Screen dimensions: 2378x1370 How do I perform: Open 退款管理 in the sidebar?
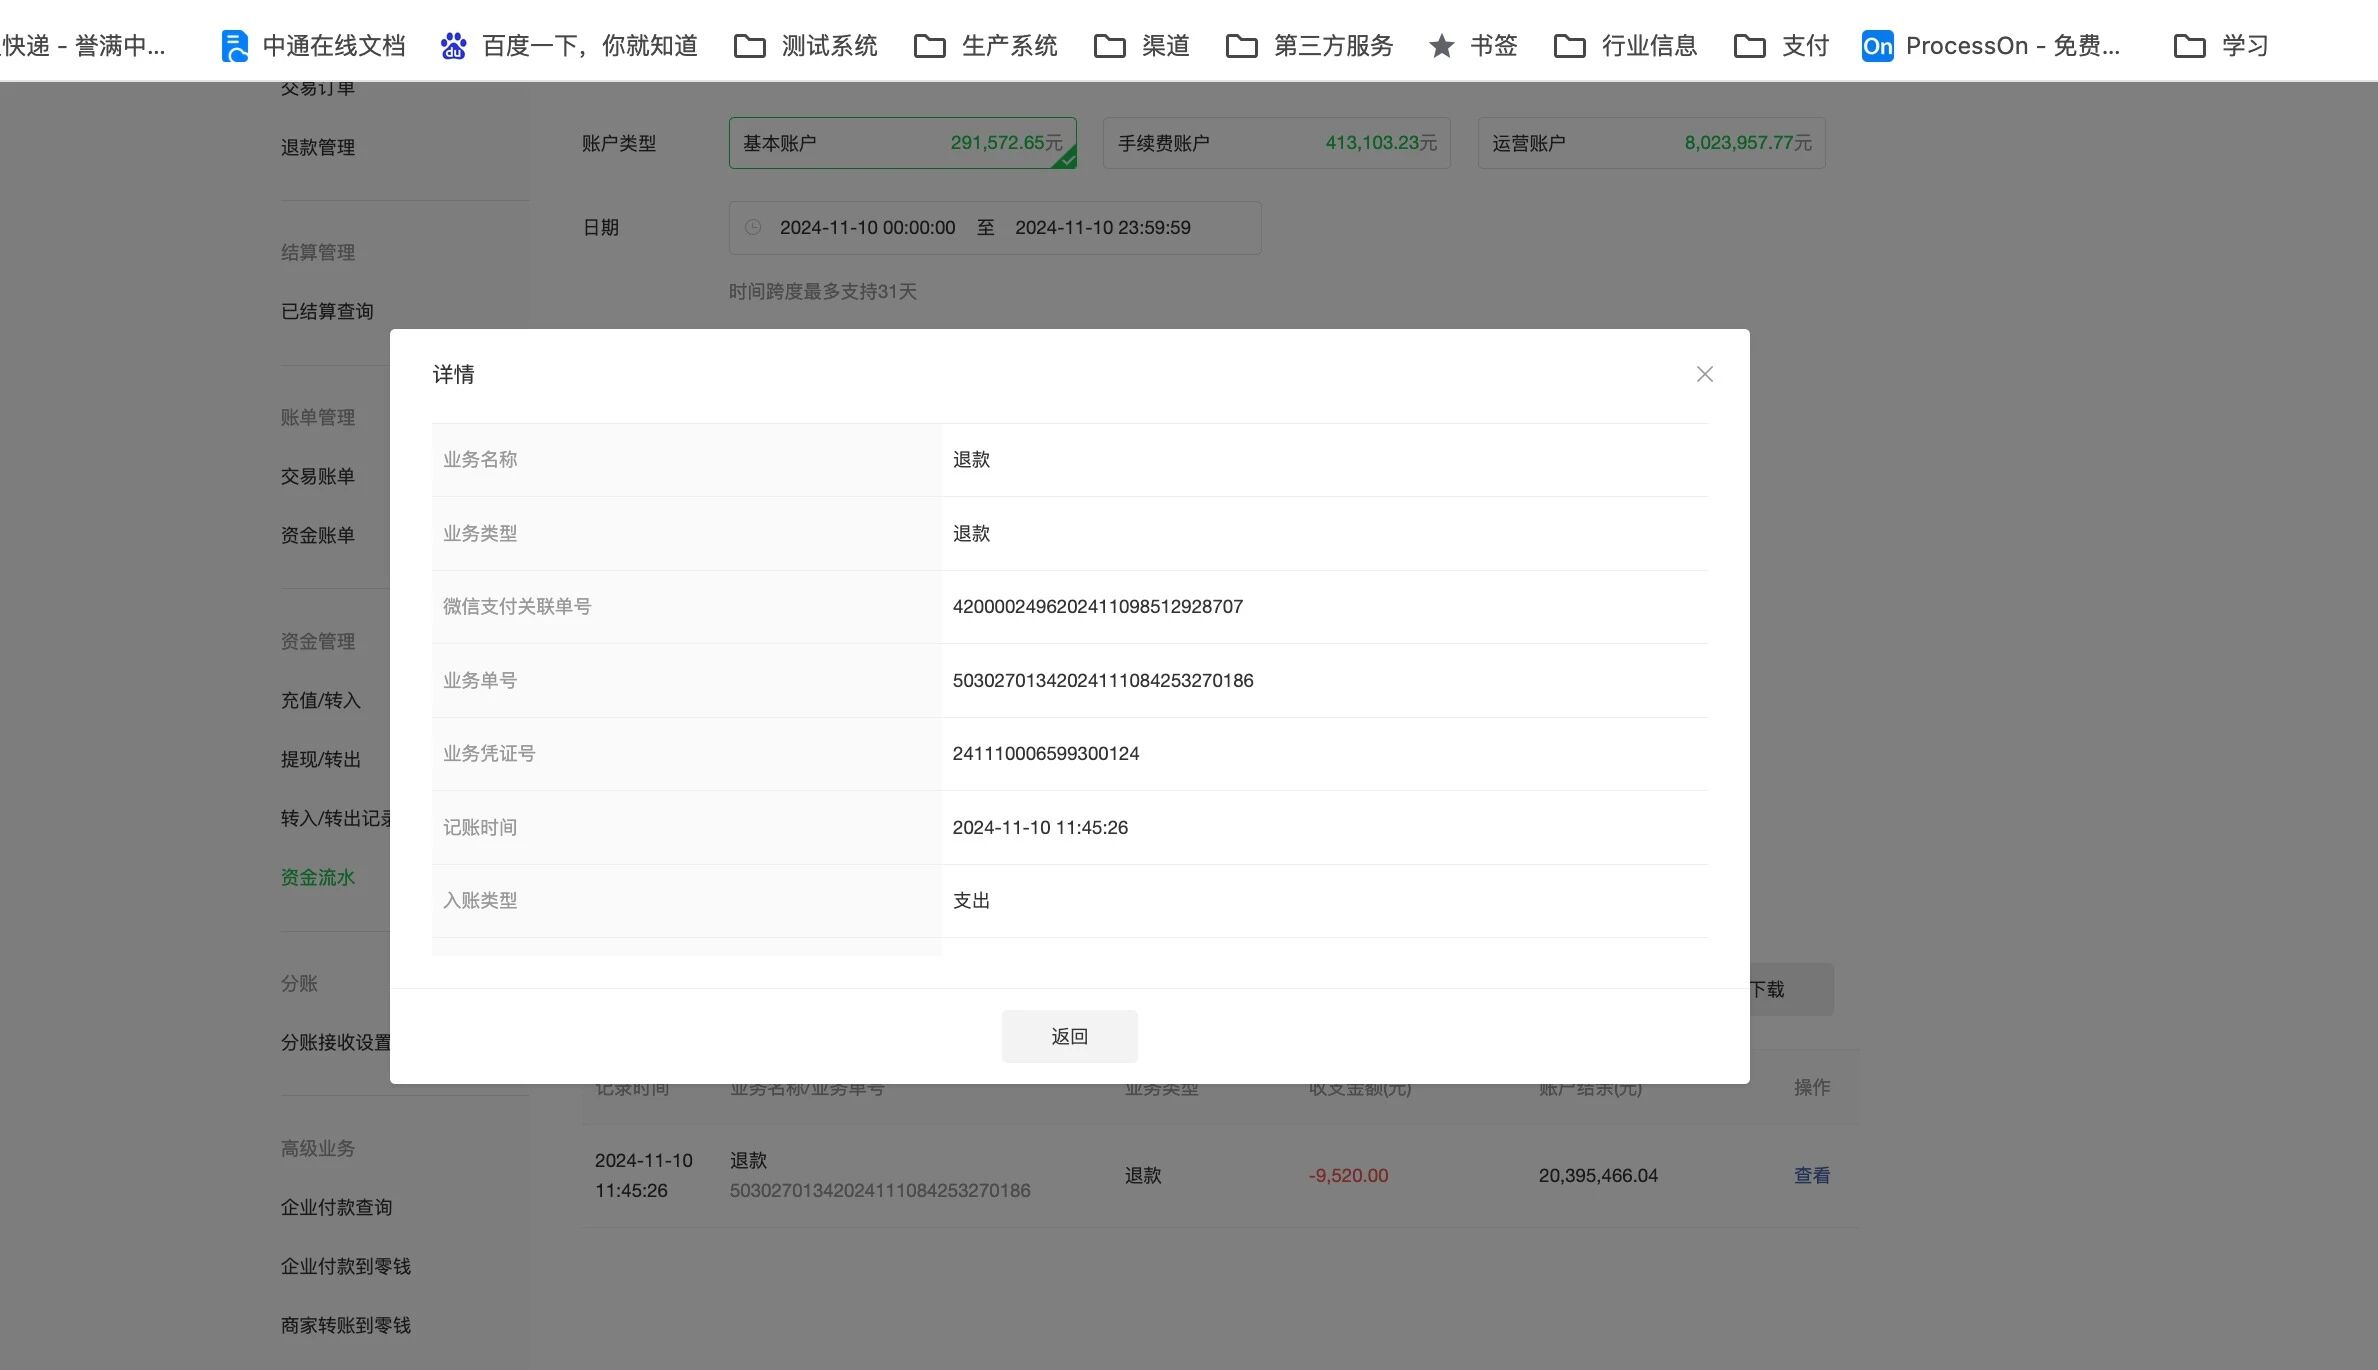(318, 148)
